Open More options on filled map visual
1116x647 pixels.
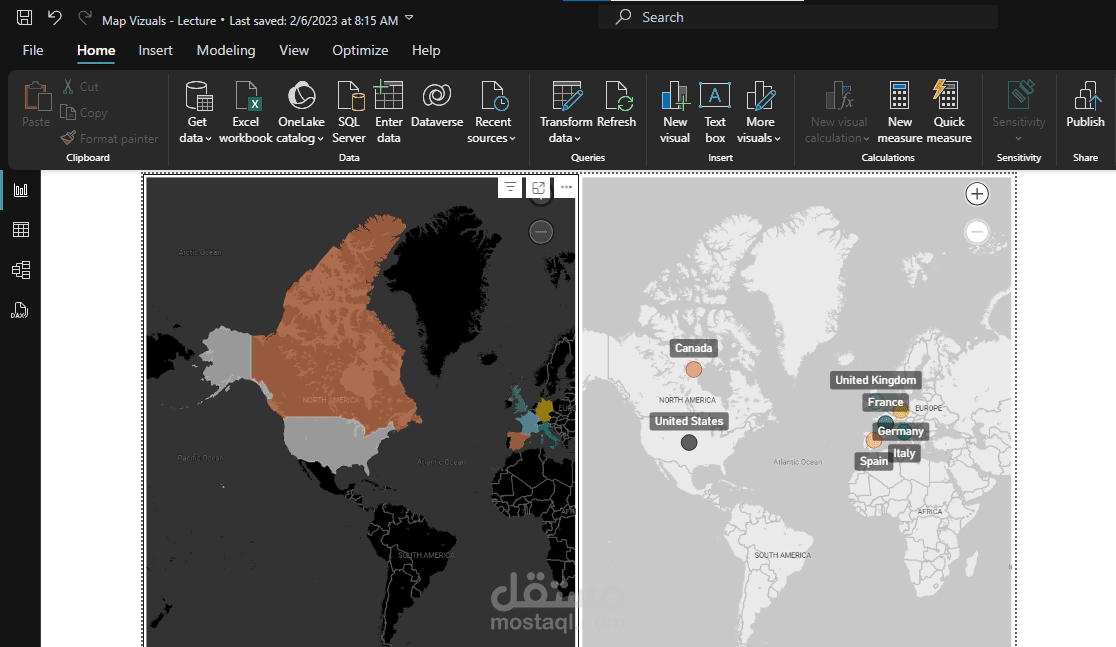[567, 187]
